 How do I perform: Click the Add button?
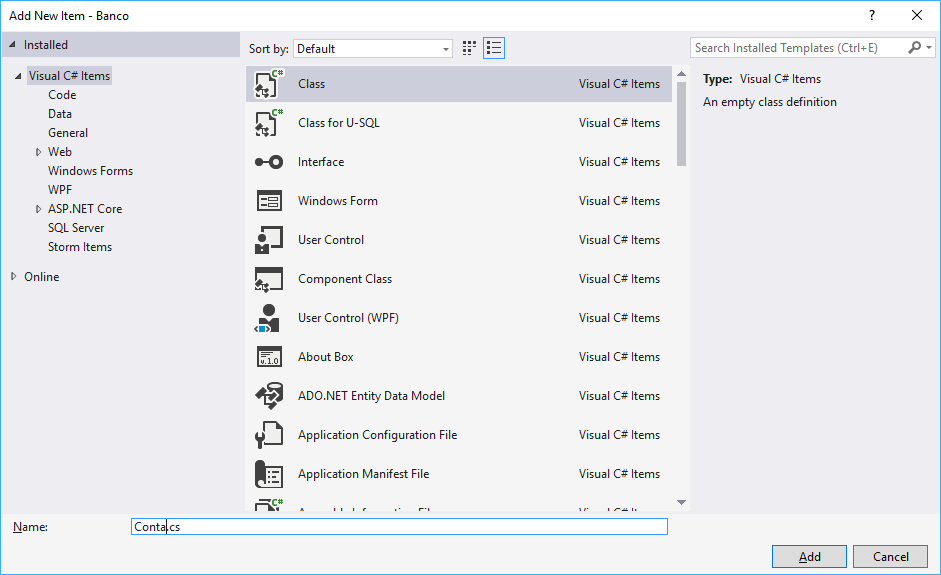(809, 556)
